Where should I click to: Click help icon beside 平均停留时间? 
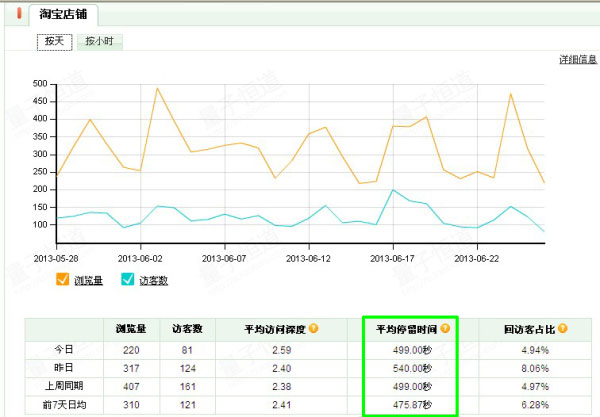point(445,328)
